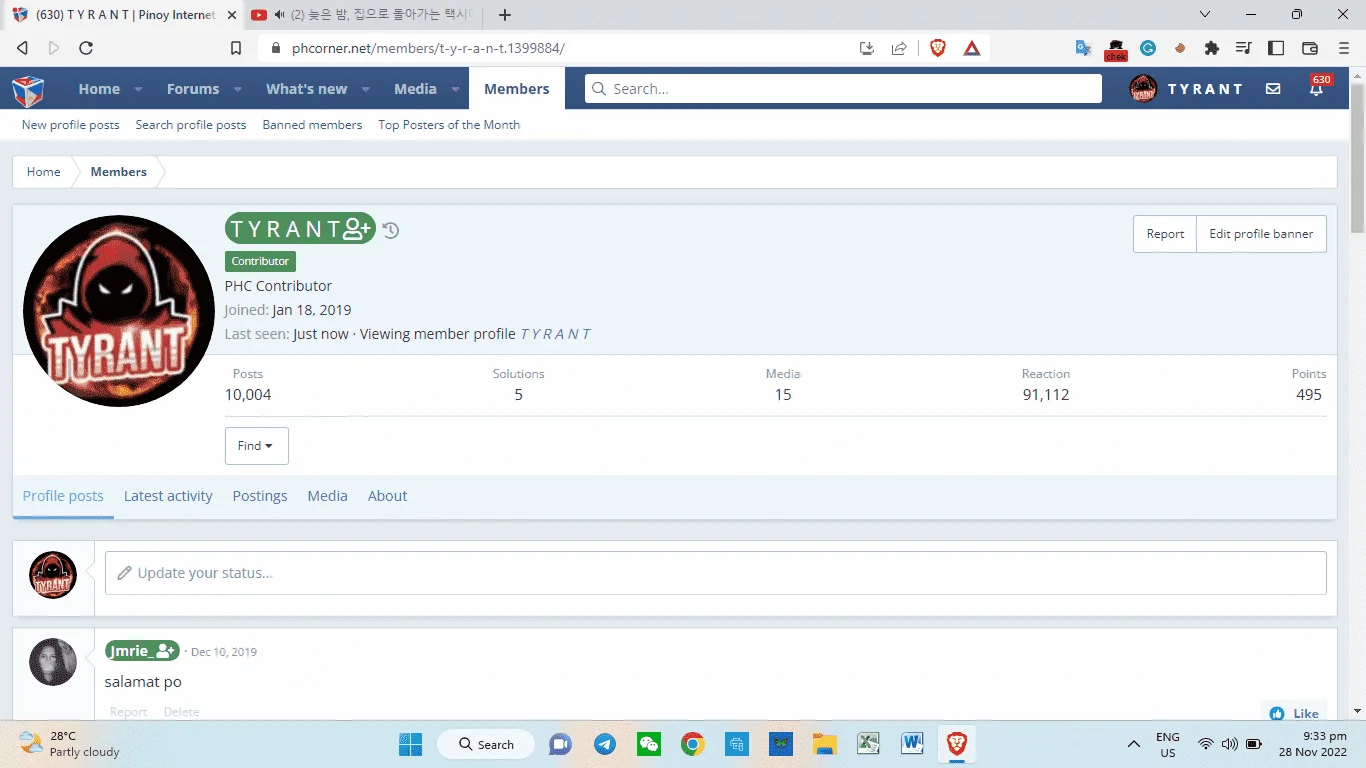The image size is (1366, 768).
Task: Open Banned members link
Action: (x=312, y=125)
